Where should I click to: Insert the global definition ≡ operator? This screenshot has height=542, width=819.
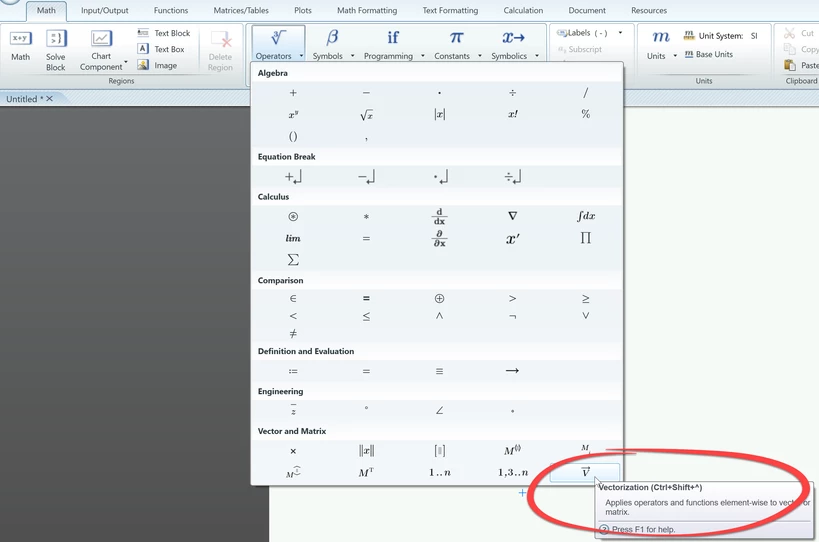tap(439, 371)
